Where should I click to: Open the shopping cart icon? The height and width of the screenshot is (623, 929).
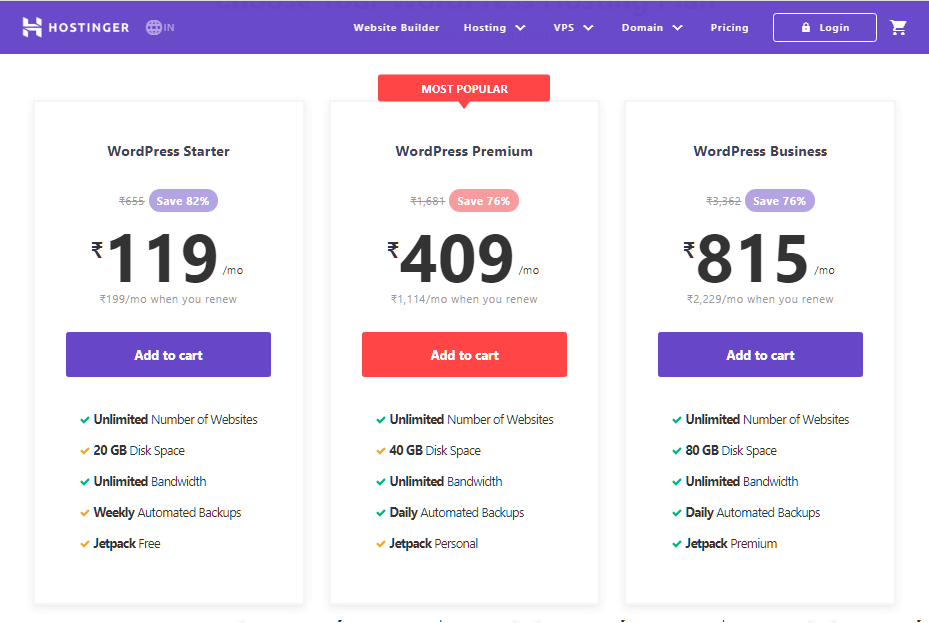point(898,27)
